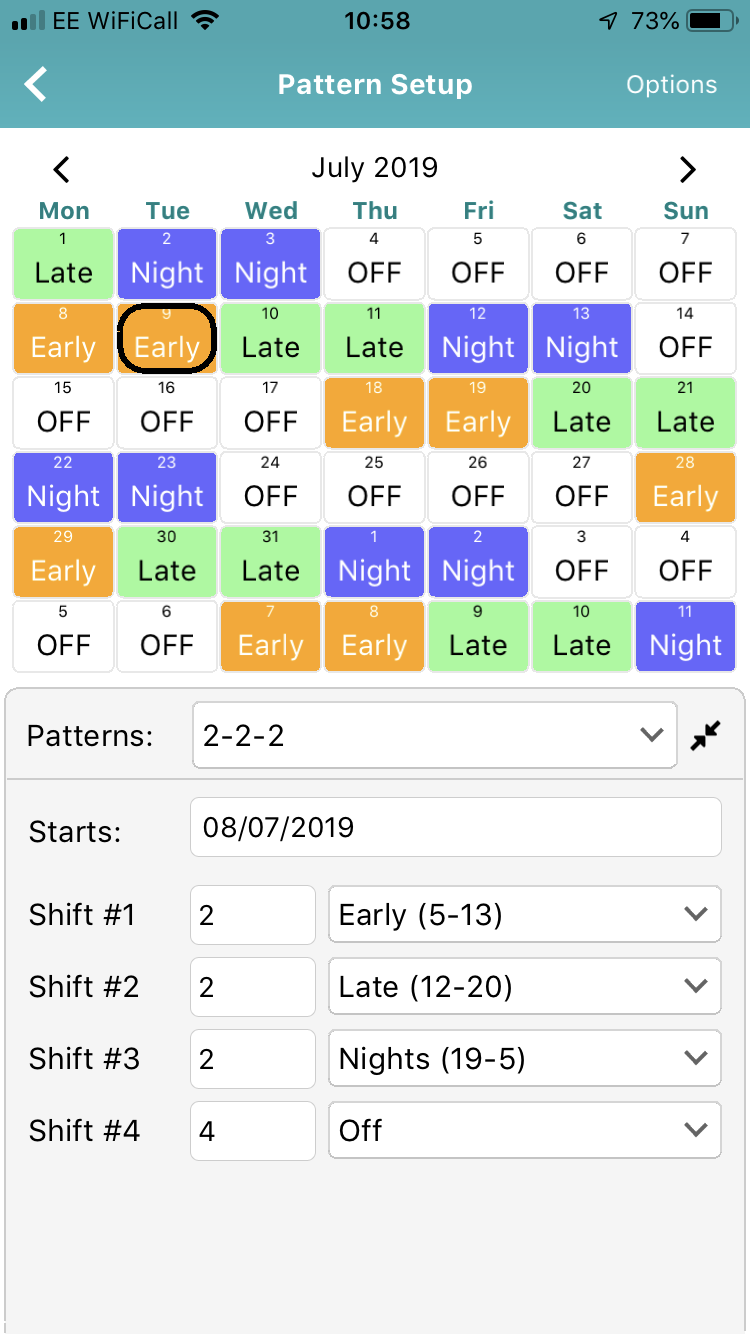Tap the back arrow to exit Pattern Setup
Viewport: 750px width, 1334px height.
point(35,84)
